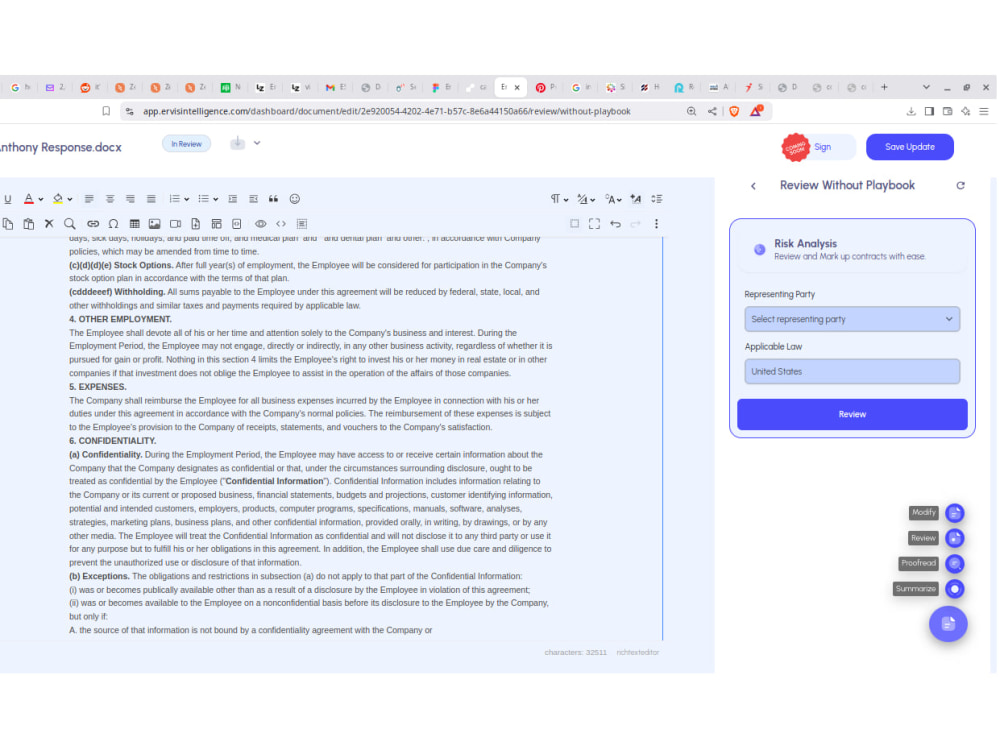
Task: Click the Summarize floating action
Action: coord(955,589)
